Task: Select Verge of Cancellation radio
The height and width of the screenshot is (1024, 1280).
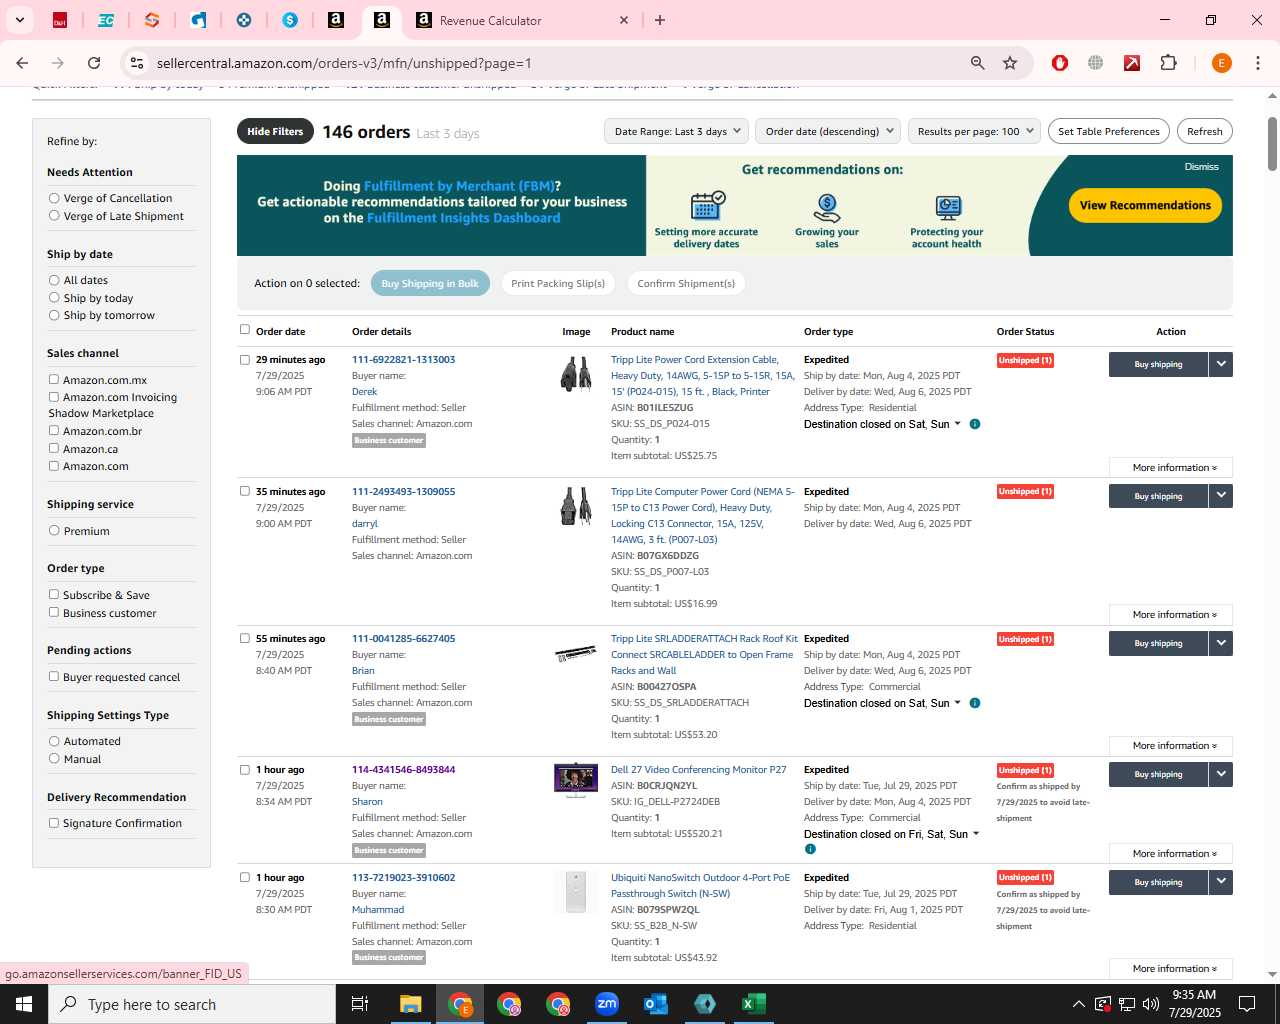Action: [x=54, y=198]
